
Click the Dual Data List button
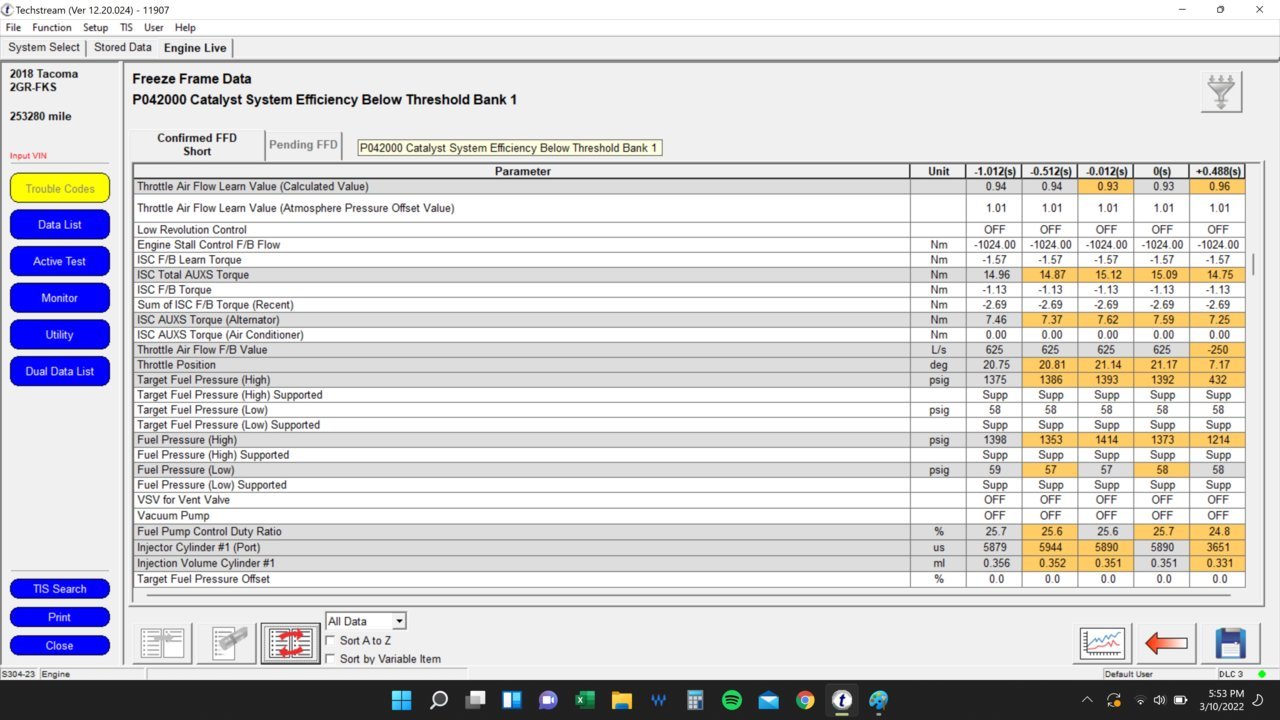click(x=60, y=371)
